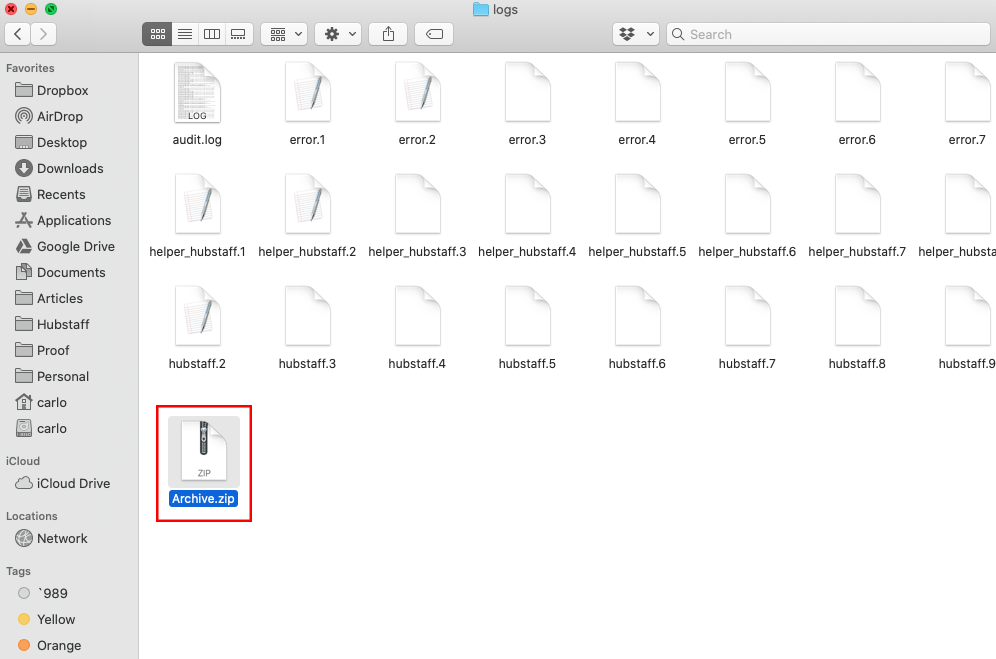
Task: Select the hubstaff.4 file
Action: pyautogui.click(x=417, y=329)
